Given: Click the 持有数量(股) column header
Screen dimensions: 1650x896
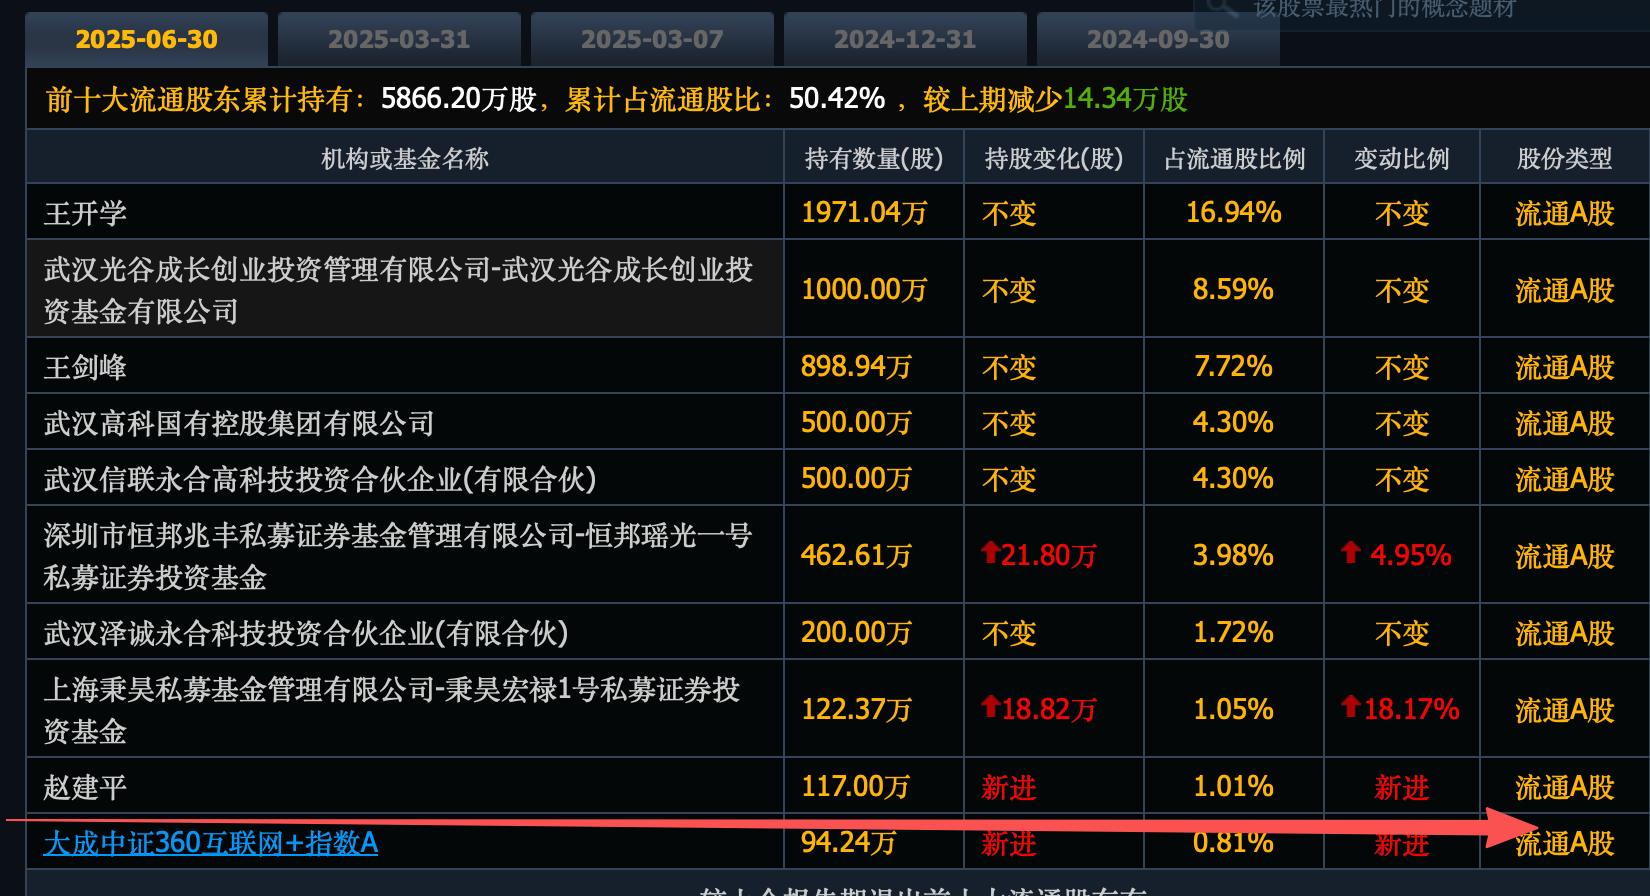Looking at the screenshot, I should click(874, 159).
